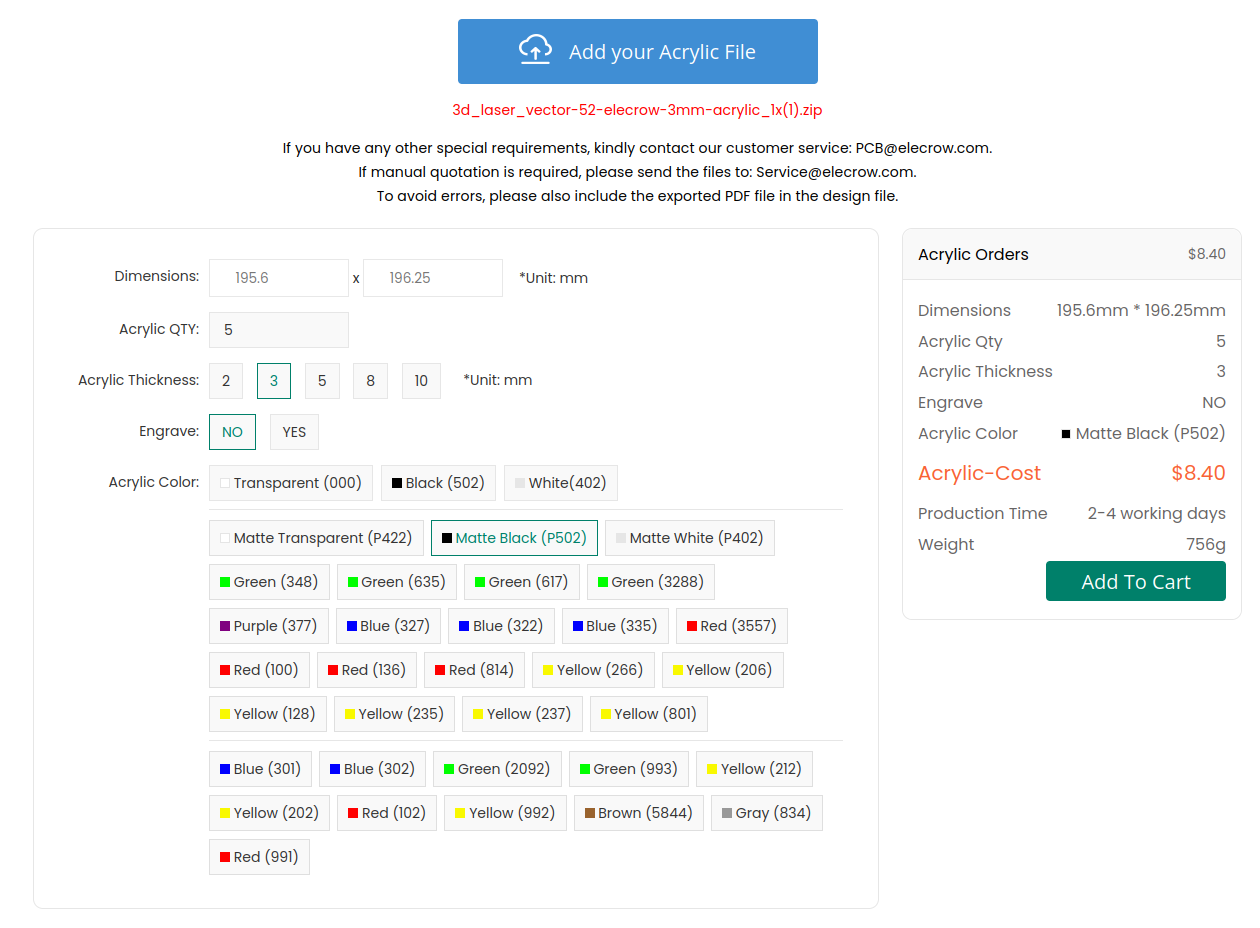1260x928 pixels.
Task: Pick Blue (301) color button
Action: point(261,769)
